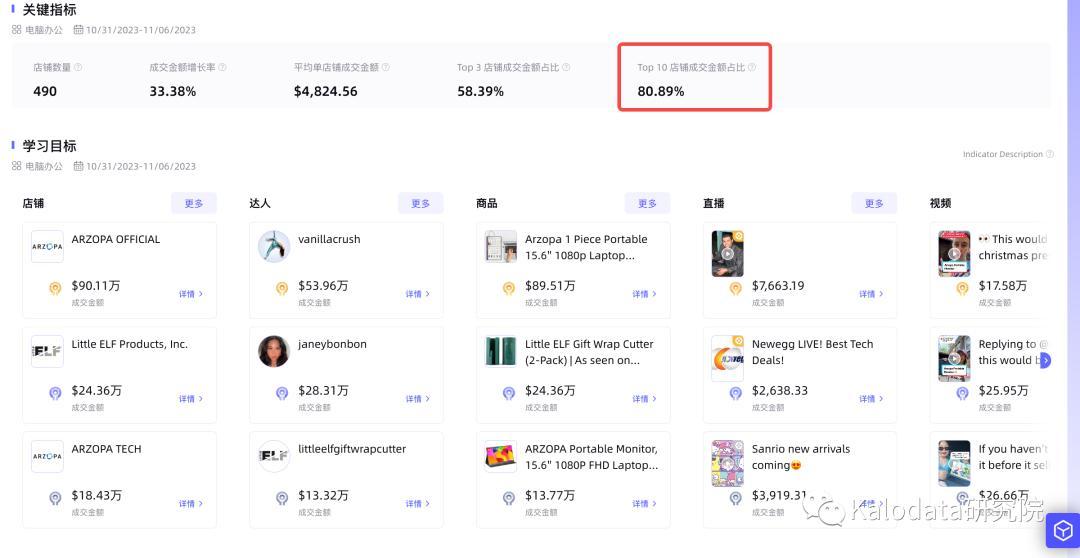Click ARZOPA TECH shop logo
This screenshot has height=558, width=1080.
point(48,456)
